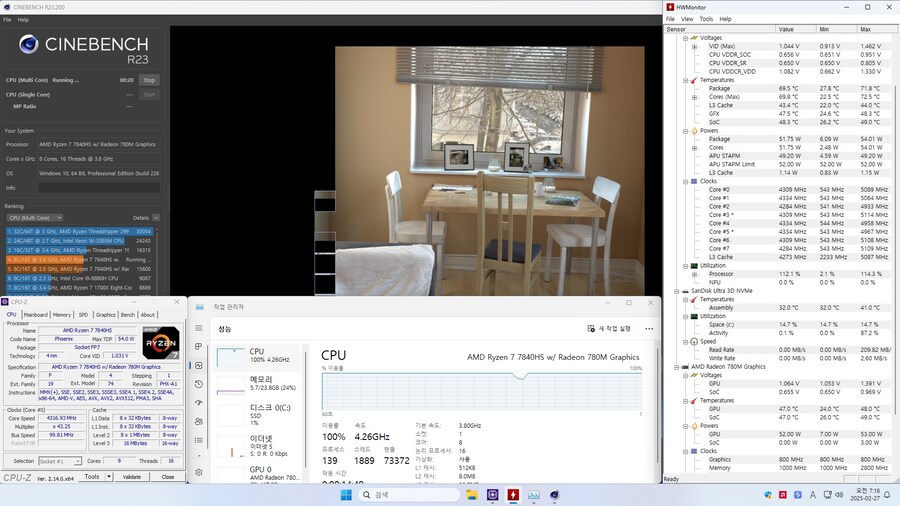Switch to Memory tab in CPU-Z

tap(62, 315)
